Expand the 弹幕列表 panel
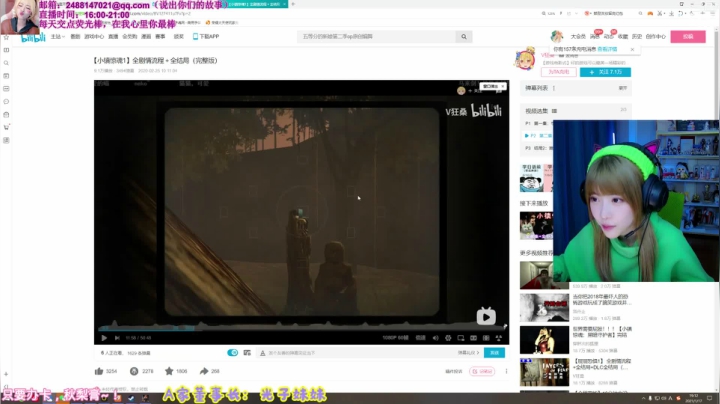Screen dimensions: 720x404 [x=623, y=88]
